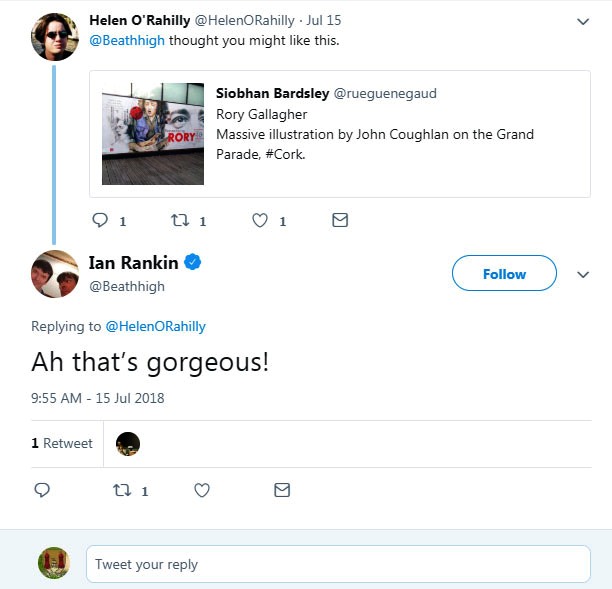This screenshot has width=612, height=589.
Task: Open the dropdown chevron next to Follow
Action: 584,275
